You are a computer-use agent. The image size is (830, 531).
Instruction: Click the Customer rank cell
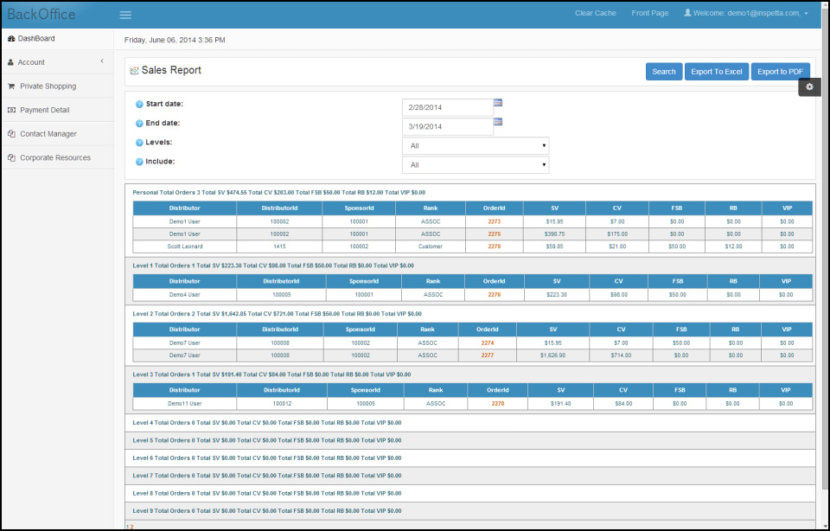pos(430,247)
